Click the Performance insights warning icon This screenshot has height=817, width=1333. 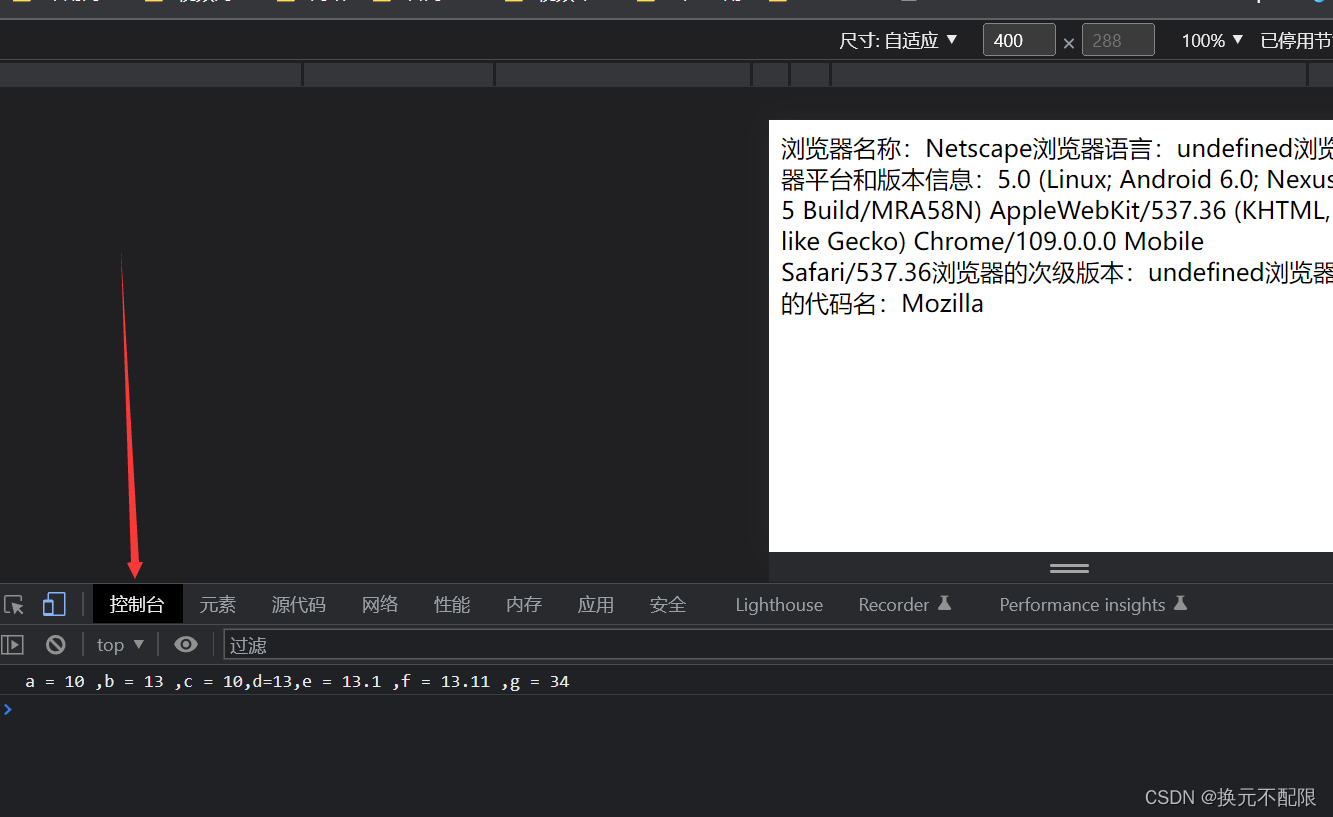1180,603
